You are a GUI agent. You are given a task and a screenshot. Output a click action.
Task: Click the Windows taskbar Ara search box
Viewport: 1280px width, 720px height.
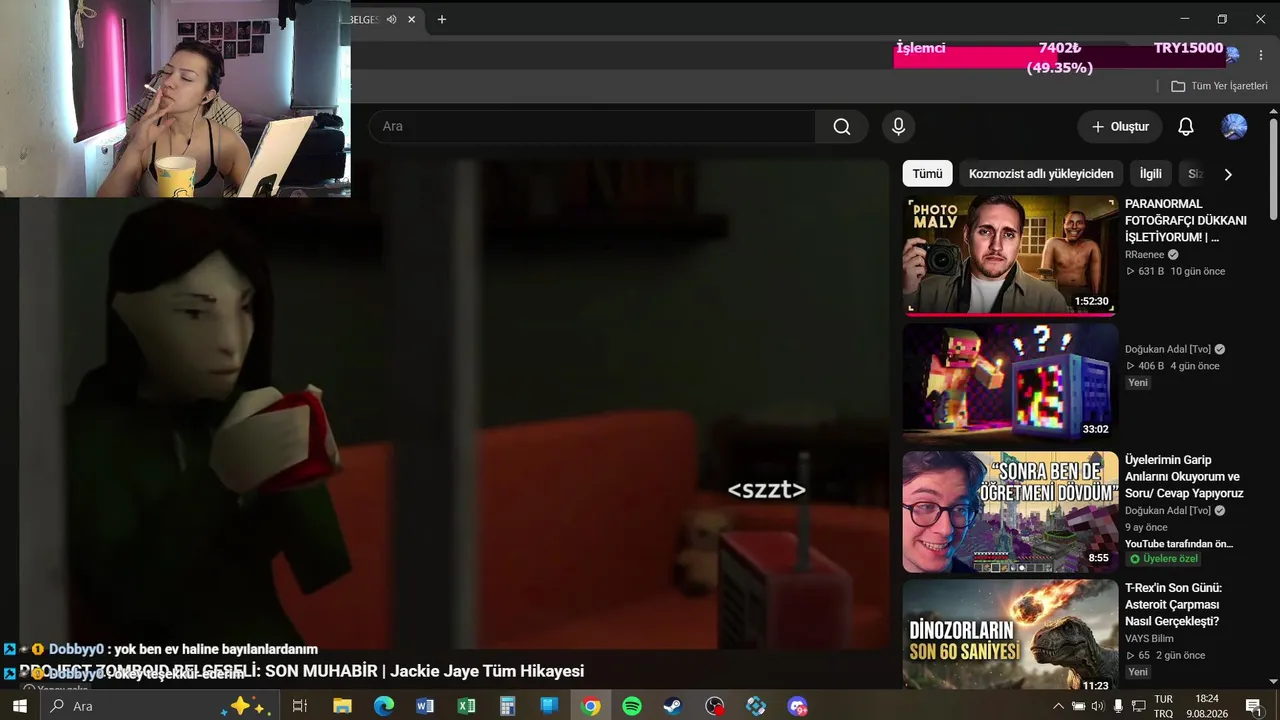(160, 706)
